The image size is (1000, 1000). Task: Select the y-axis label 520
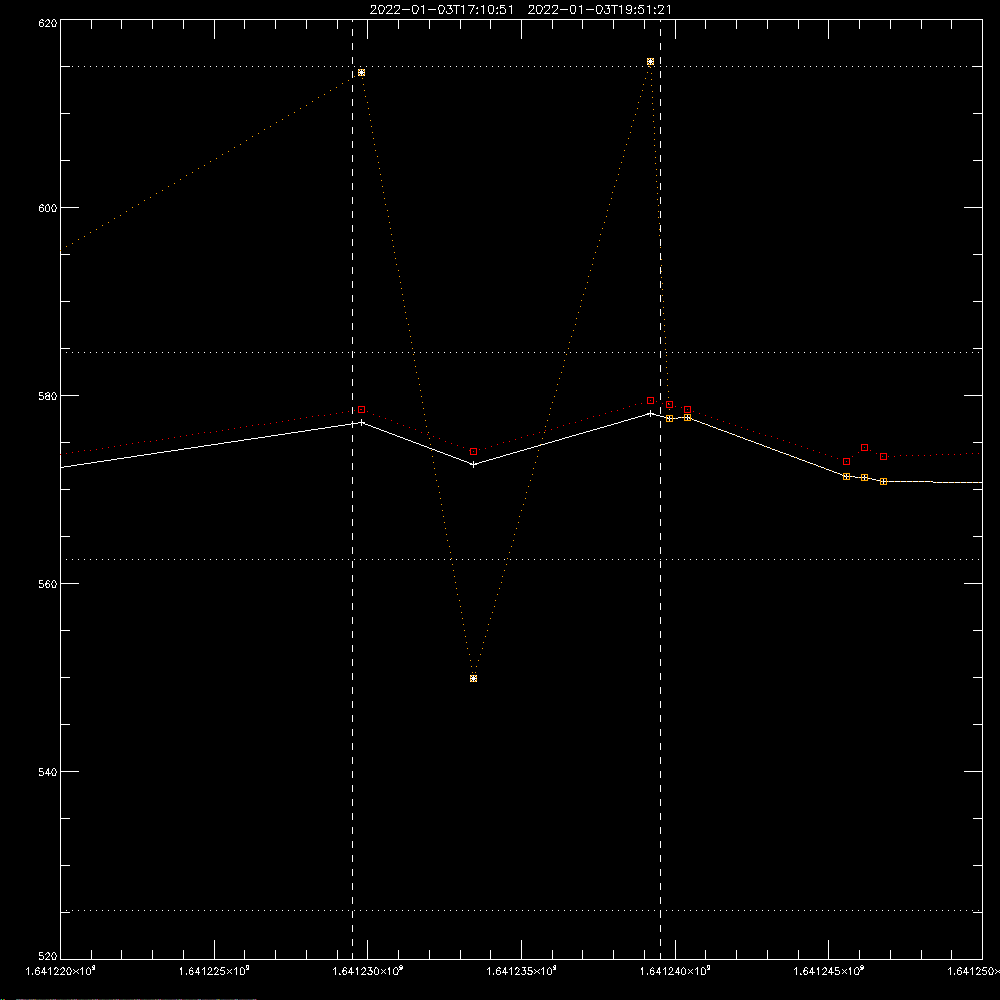(x=48, y=956)
